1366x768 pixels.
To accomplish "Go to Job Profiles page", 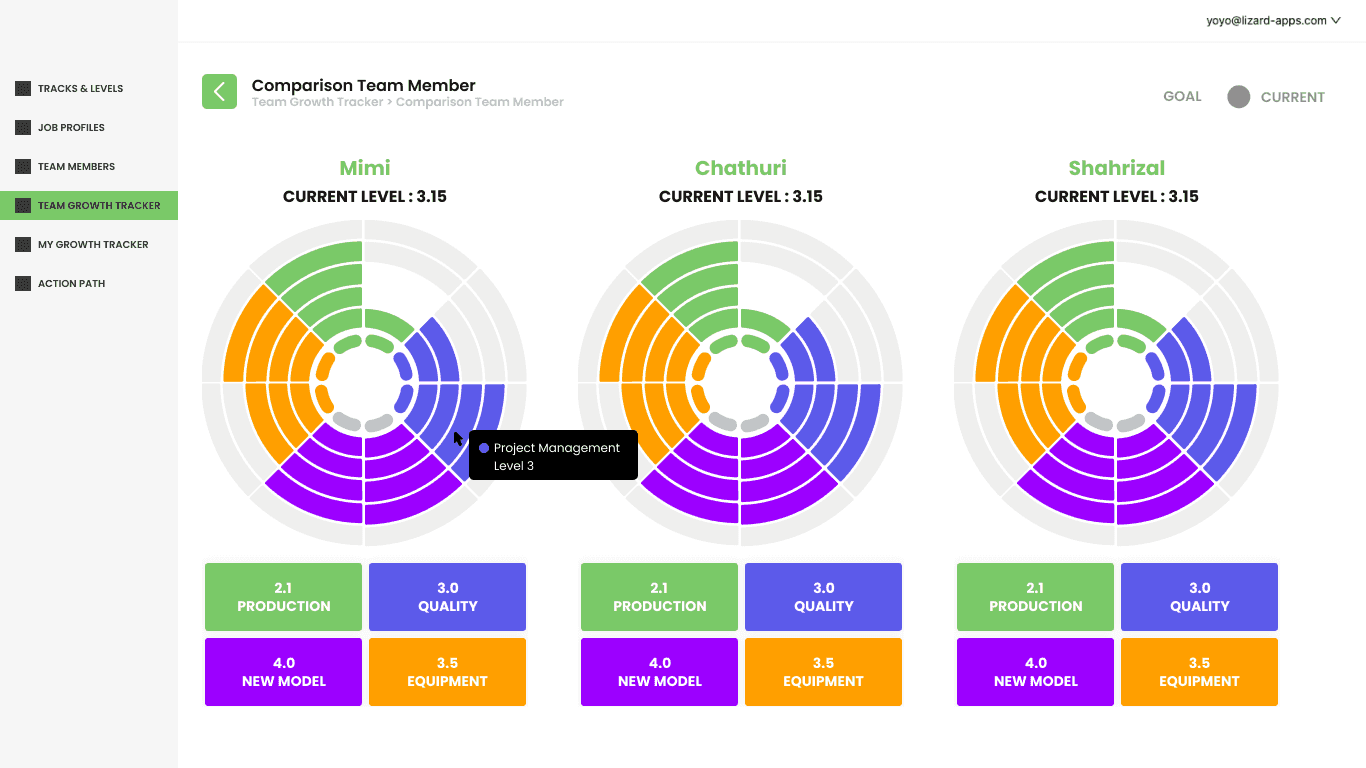I will click(x=71, y=127).
